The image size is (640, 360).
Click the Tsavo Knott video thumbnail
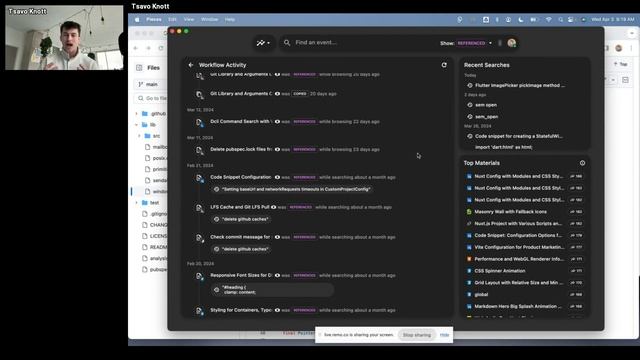click(x=64, y=38)
